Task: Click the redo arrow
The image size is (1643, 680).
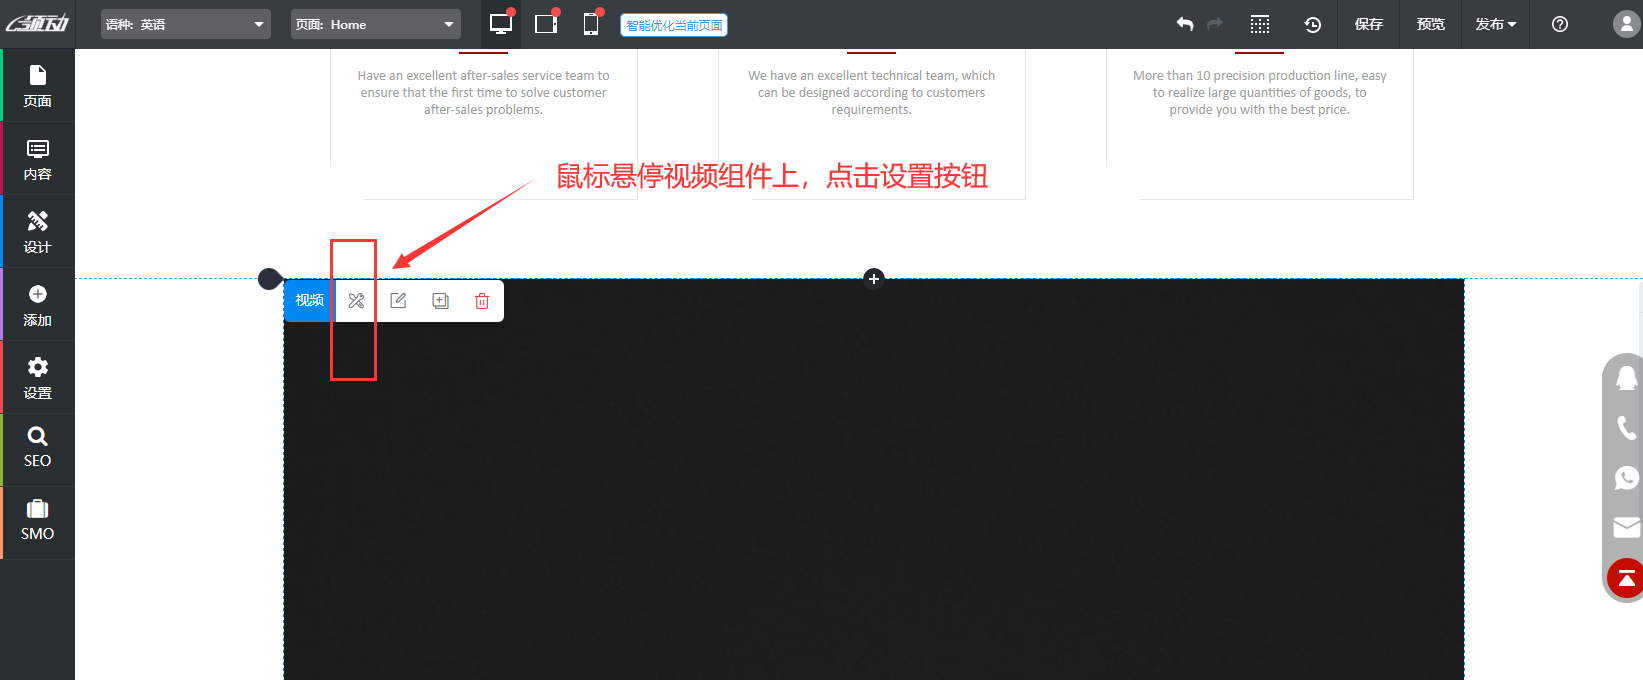Action: point(1215,24)
